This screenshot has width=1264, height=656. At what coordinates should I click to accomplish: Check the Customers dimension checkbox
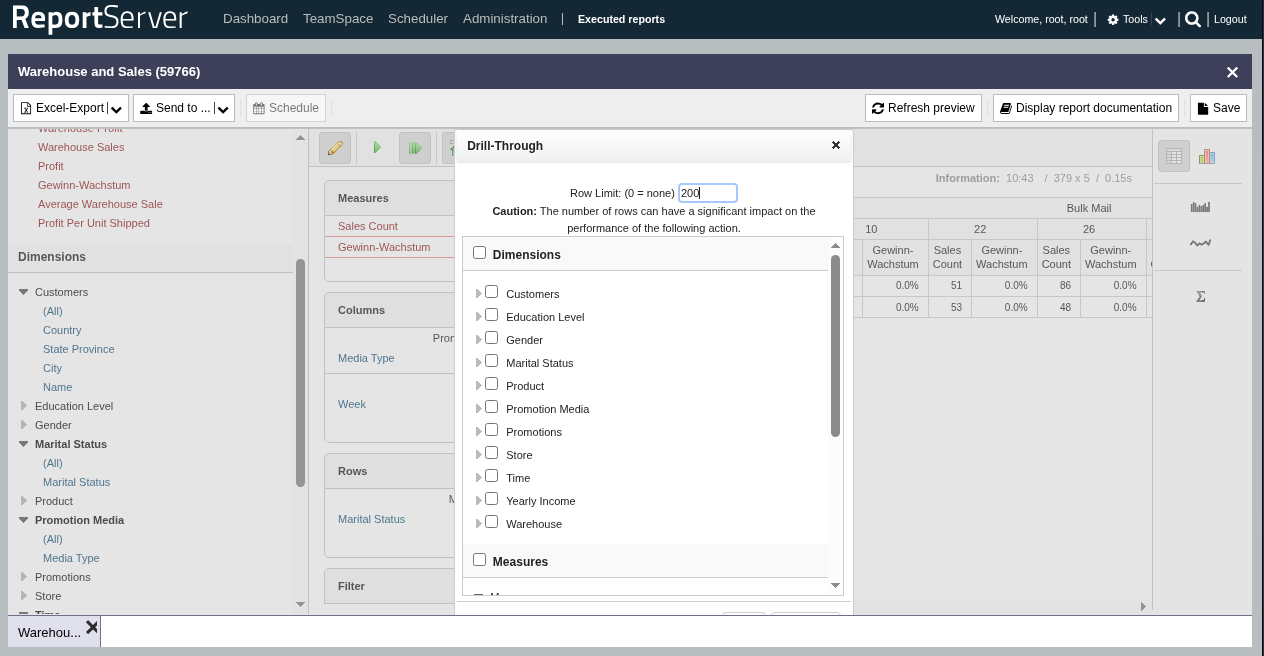[492, 292]
